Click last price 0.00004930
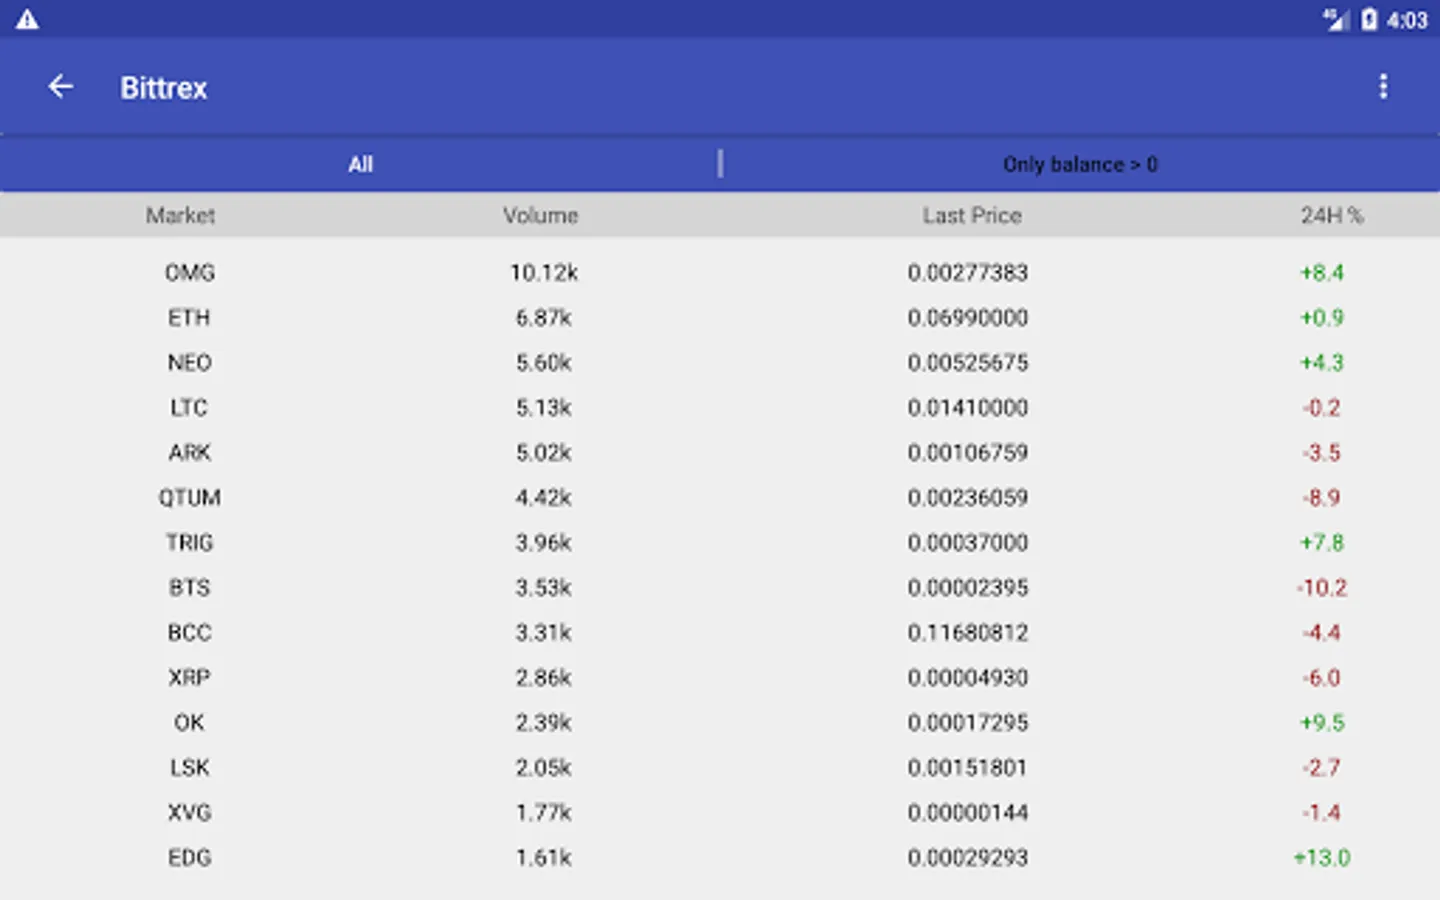The height and width of the screenshot is (900, 1440). (968, 677)
